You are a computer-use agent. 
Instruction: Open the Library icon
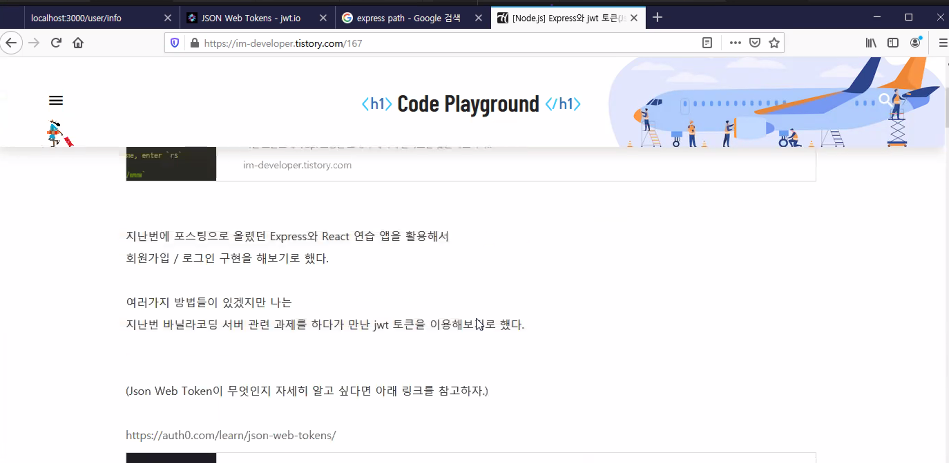pyautogui.click(x=871, y=43)
